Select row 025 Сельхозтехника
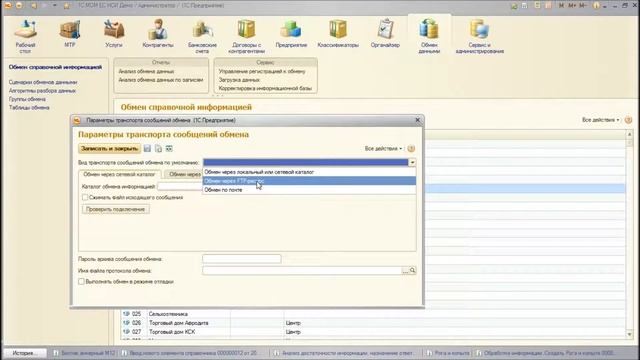 tap(373, 314)
